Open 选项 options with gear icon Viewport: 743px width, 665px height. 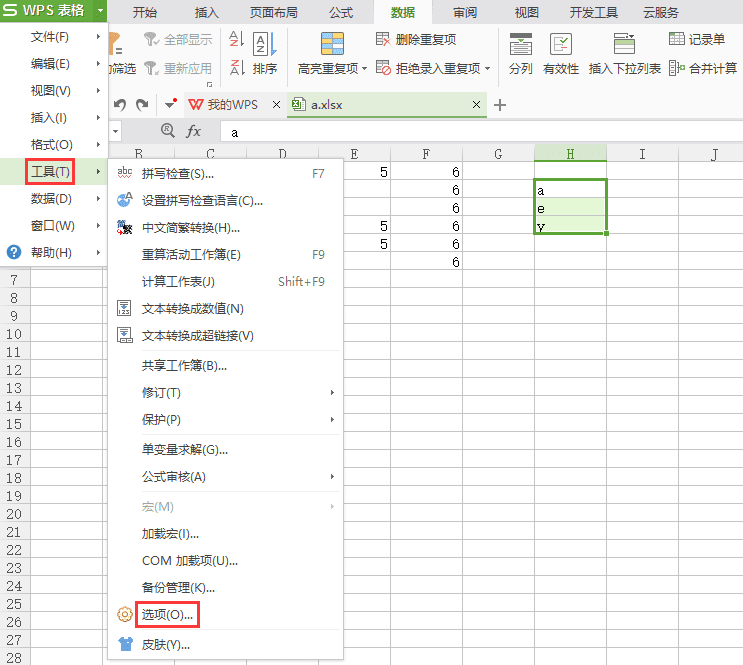click(x=225, y=615)
